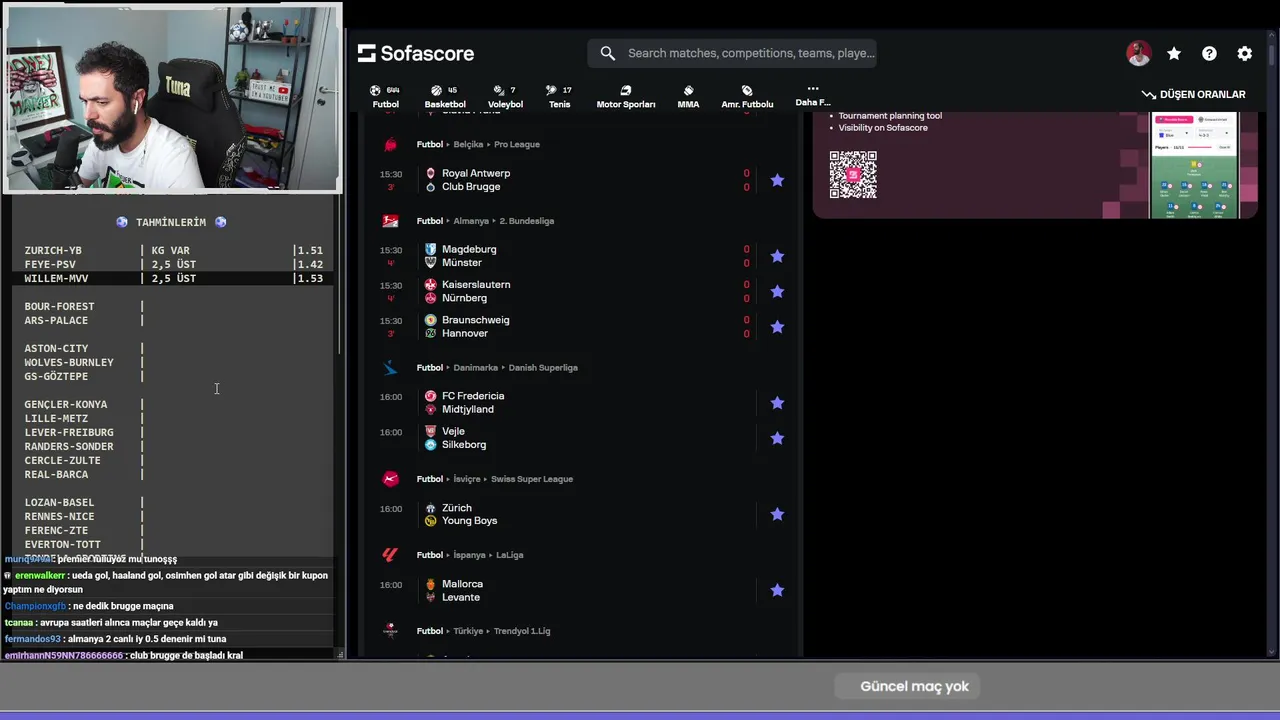This screenshot has height=720, width=1280.
Task: Click the app preview phone image in banner
Action: 1195,164
